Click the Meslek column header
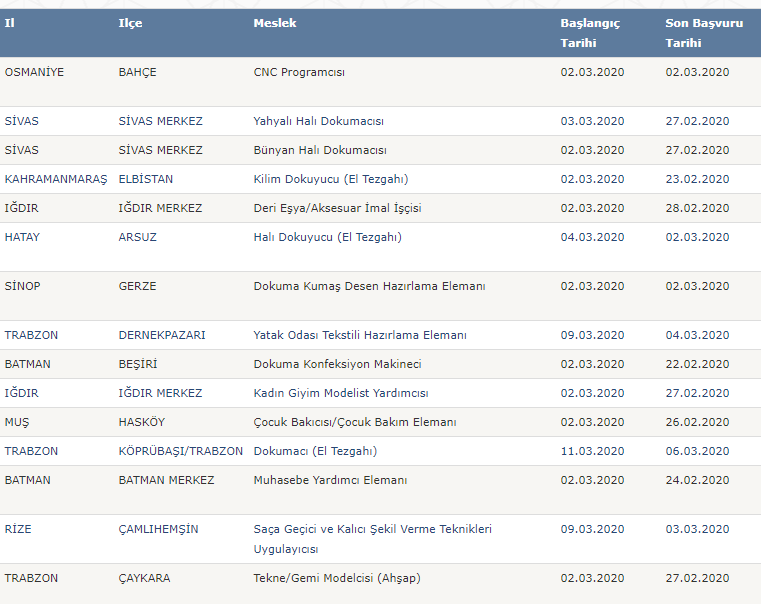 point(275,23)
